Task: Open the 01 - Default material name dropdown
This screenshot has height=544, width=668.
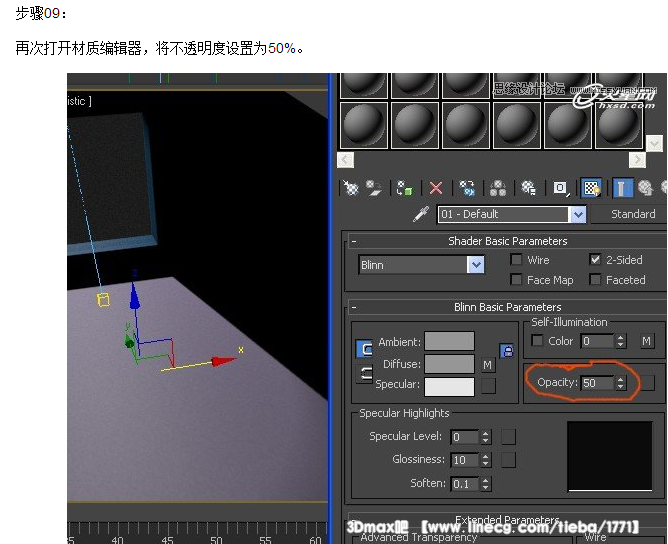Action: (x=577, y=214)
